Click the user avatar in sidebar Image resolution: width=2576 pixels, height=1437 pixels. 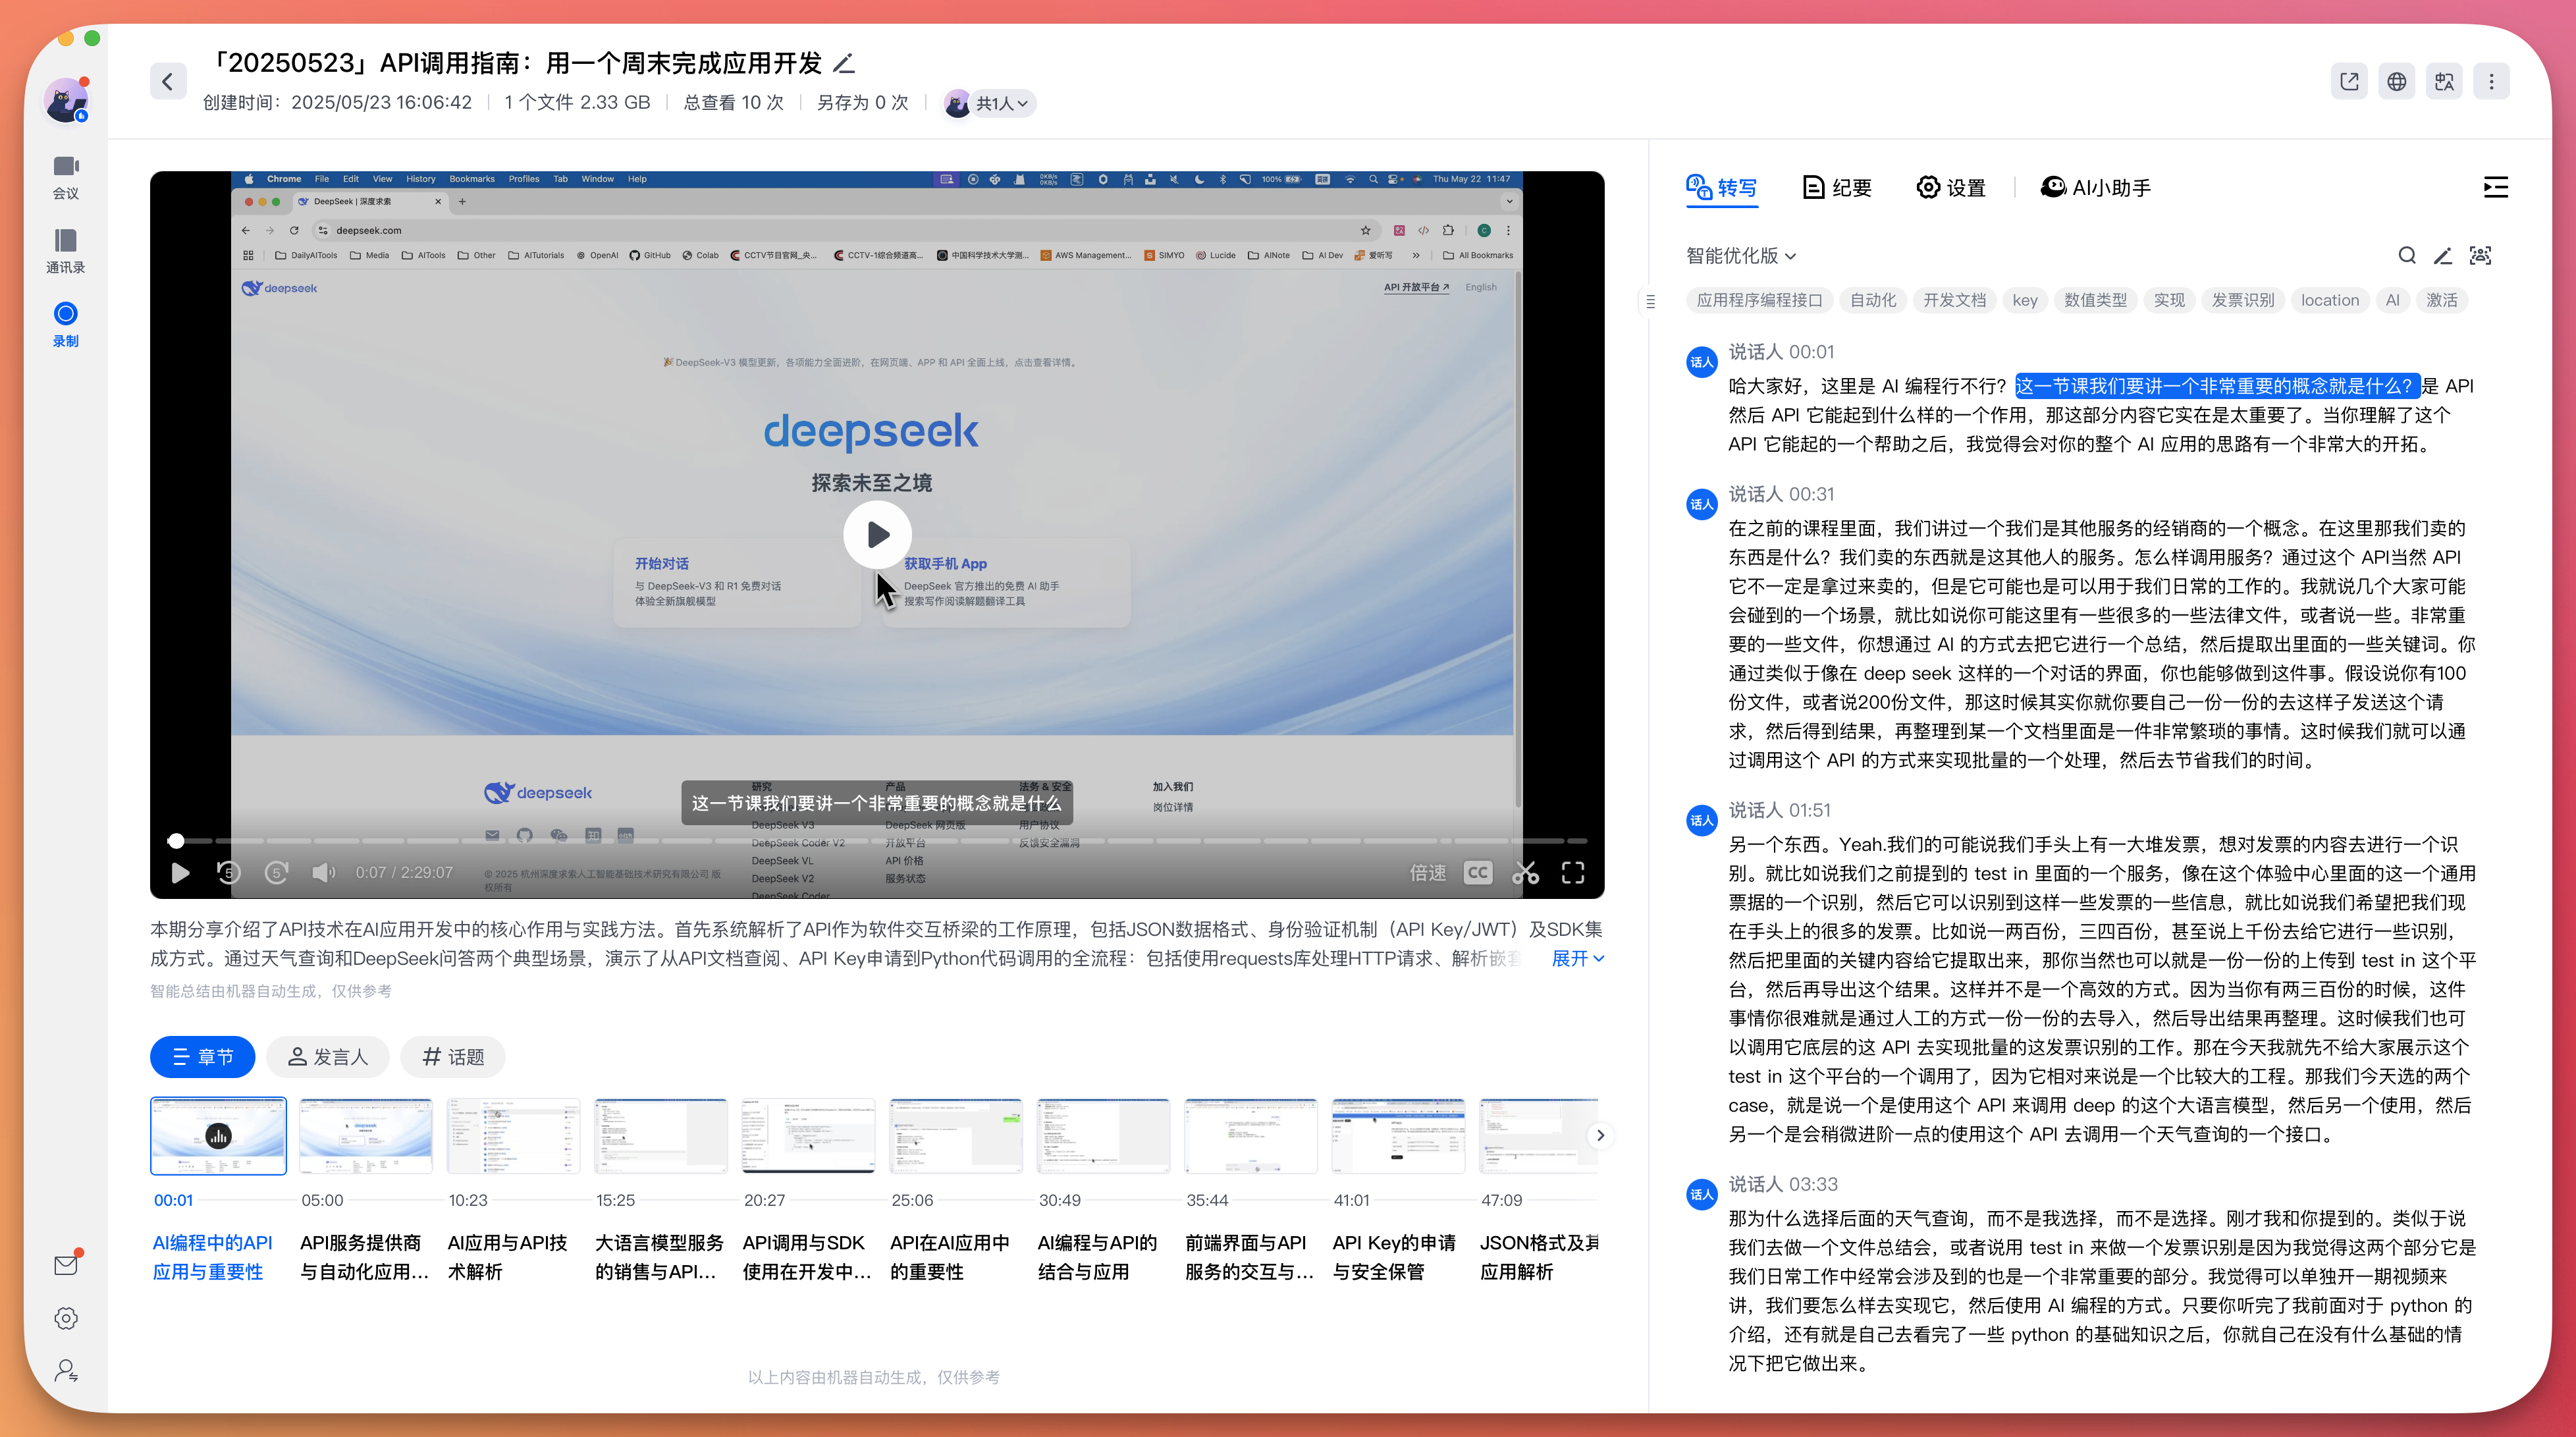[x=66, y=101]
